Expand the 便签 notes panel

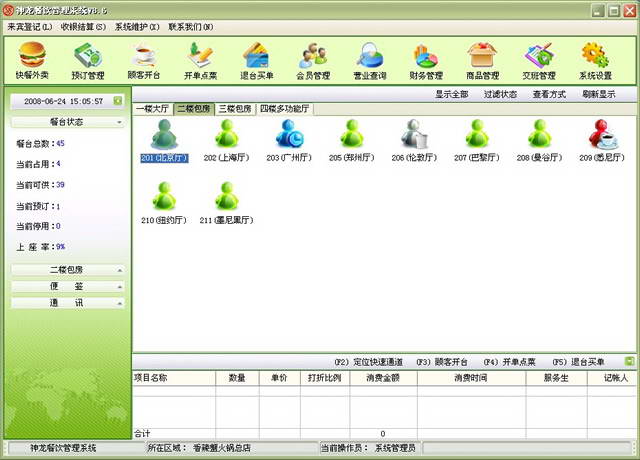[x=68, y=287]
